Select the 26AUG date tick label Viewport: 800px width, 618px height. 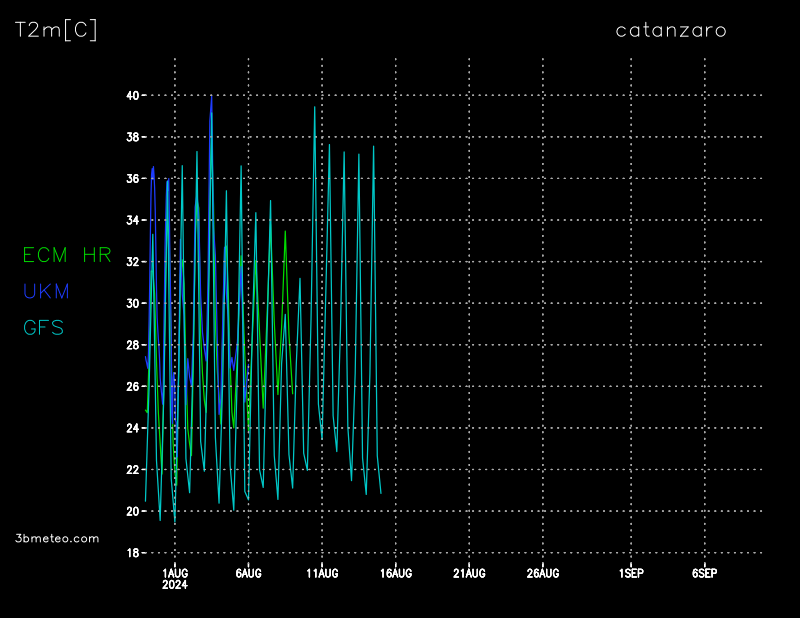(x=542, y=573)
